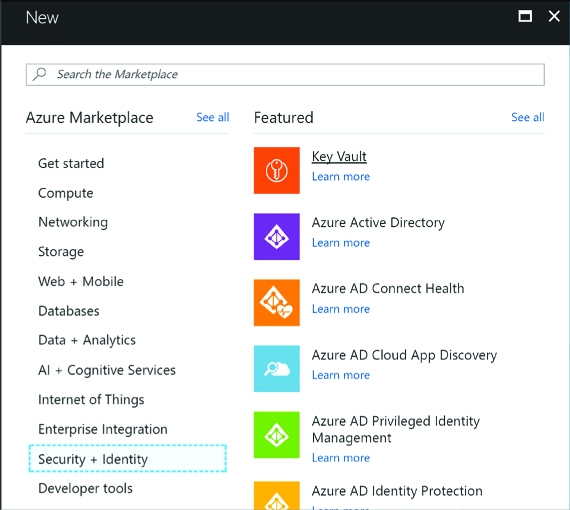Select the Enterprise Integration category
This screenshot has width=570, height=510.
(x=103, y=429)
